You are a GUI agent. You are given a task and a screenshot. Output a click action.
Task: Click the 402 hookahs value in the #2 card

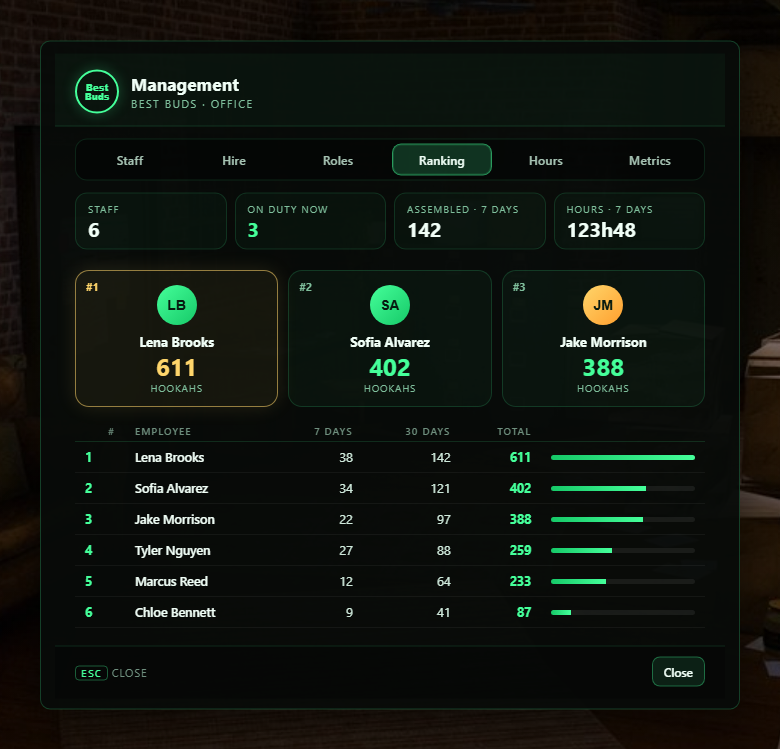[x=390, y=368]
